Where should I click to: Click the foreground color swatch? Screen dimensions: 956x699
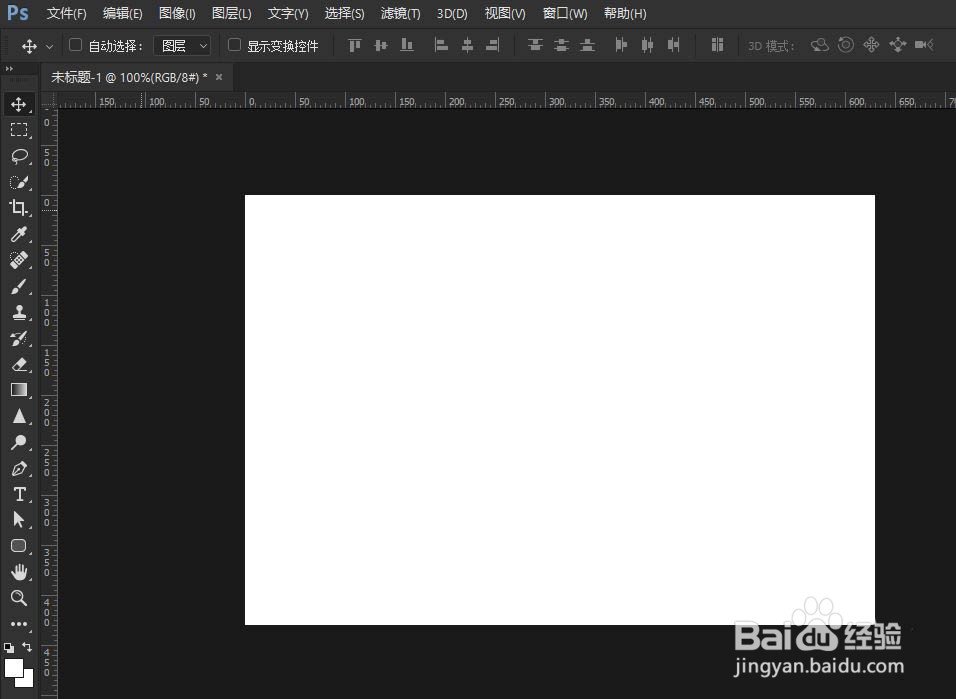13,667
